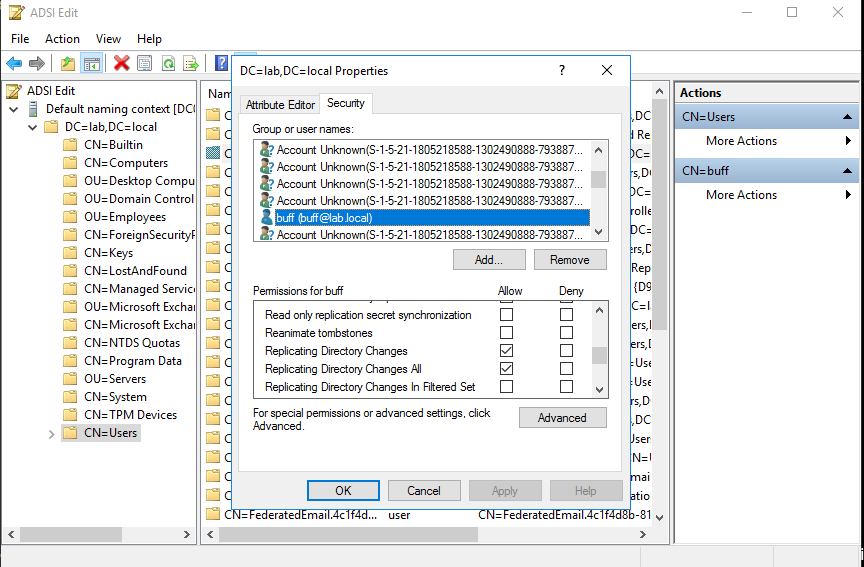Click the red Delete toolbar icon
This screenshot has width=864, height=567.
tap(121, 63)
